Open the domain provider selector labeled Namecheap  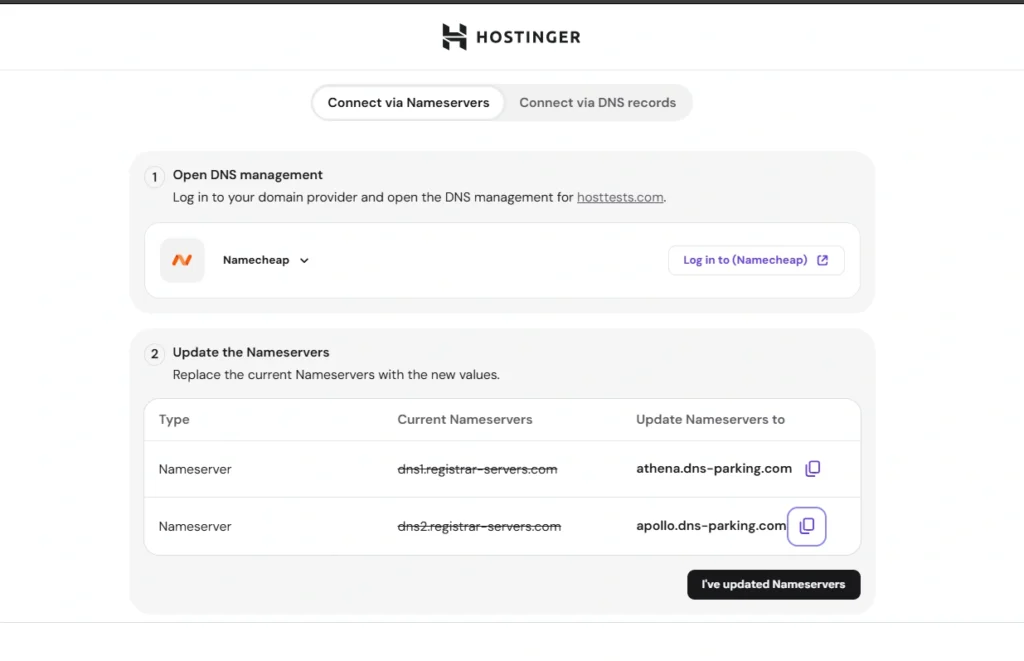pyautogui.click(x=256, y=260)
